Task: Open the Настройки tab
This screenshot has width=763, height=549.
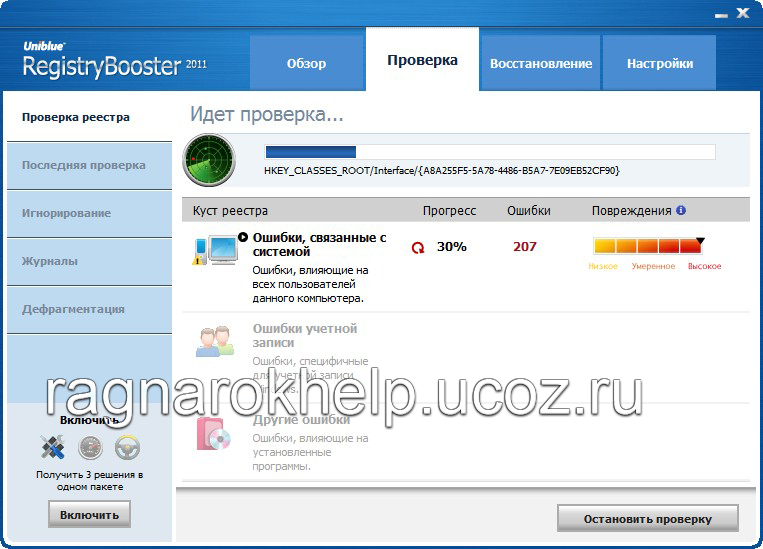Action: point(660,63)
